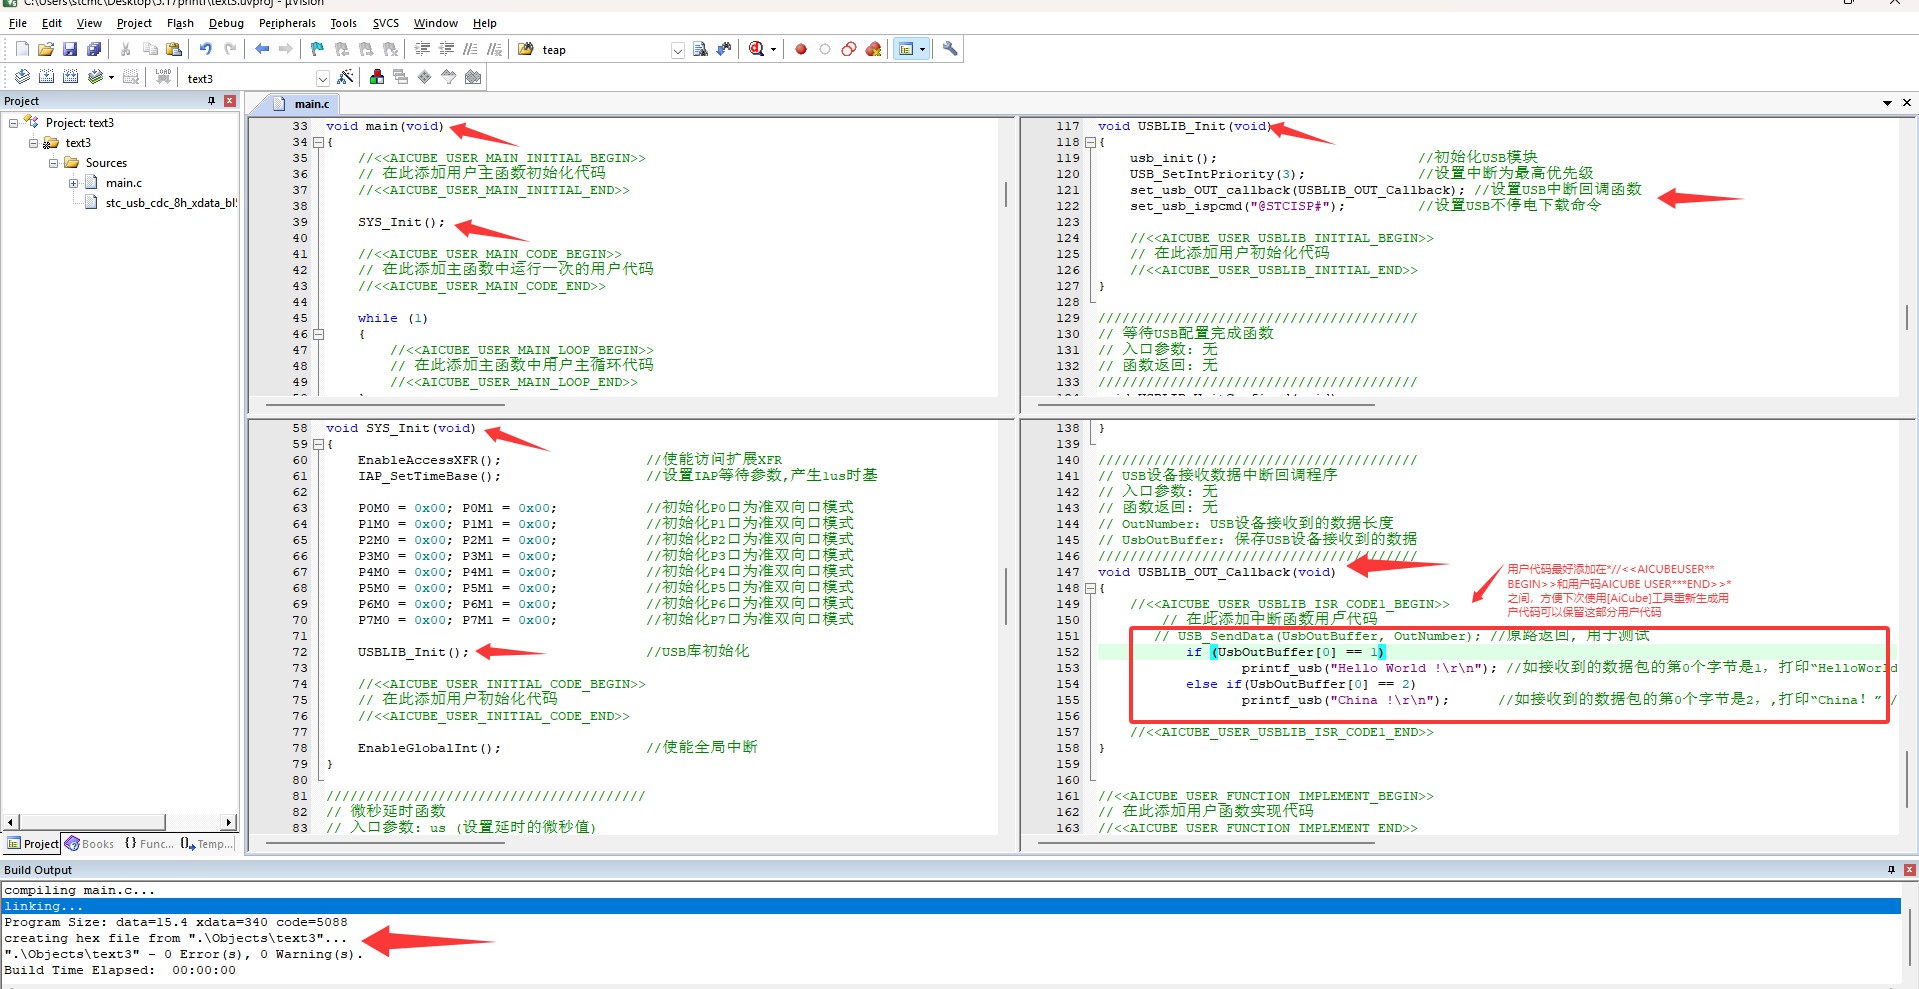
Task: Unindent selected lines with the unindent icon
Action: click(446, 49)
